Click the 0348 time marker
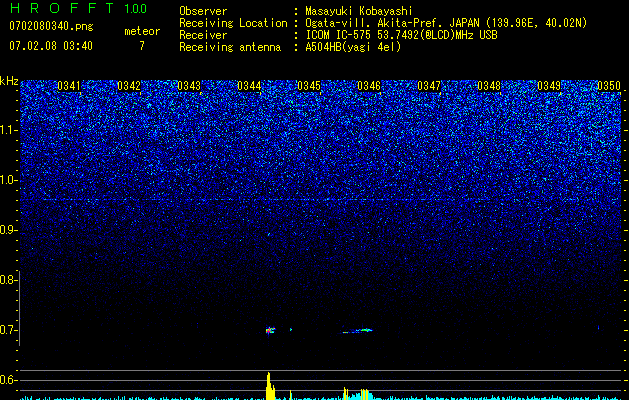Image resolution: width=629 pixels, height=400 pixels. click(489, 86)
